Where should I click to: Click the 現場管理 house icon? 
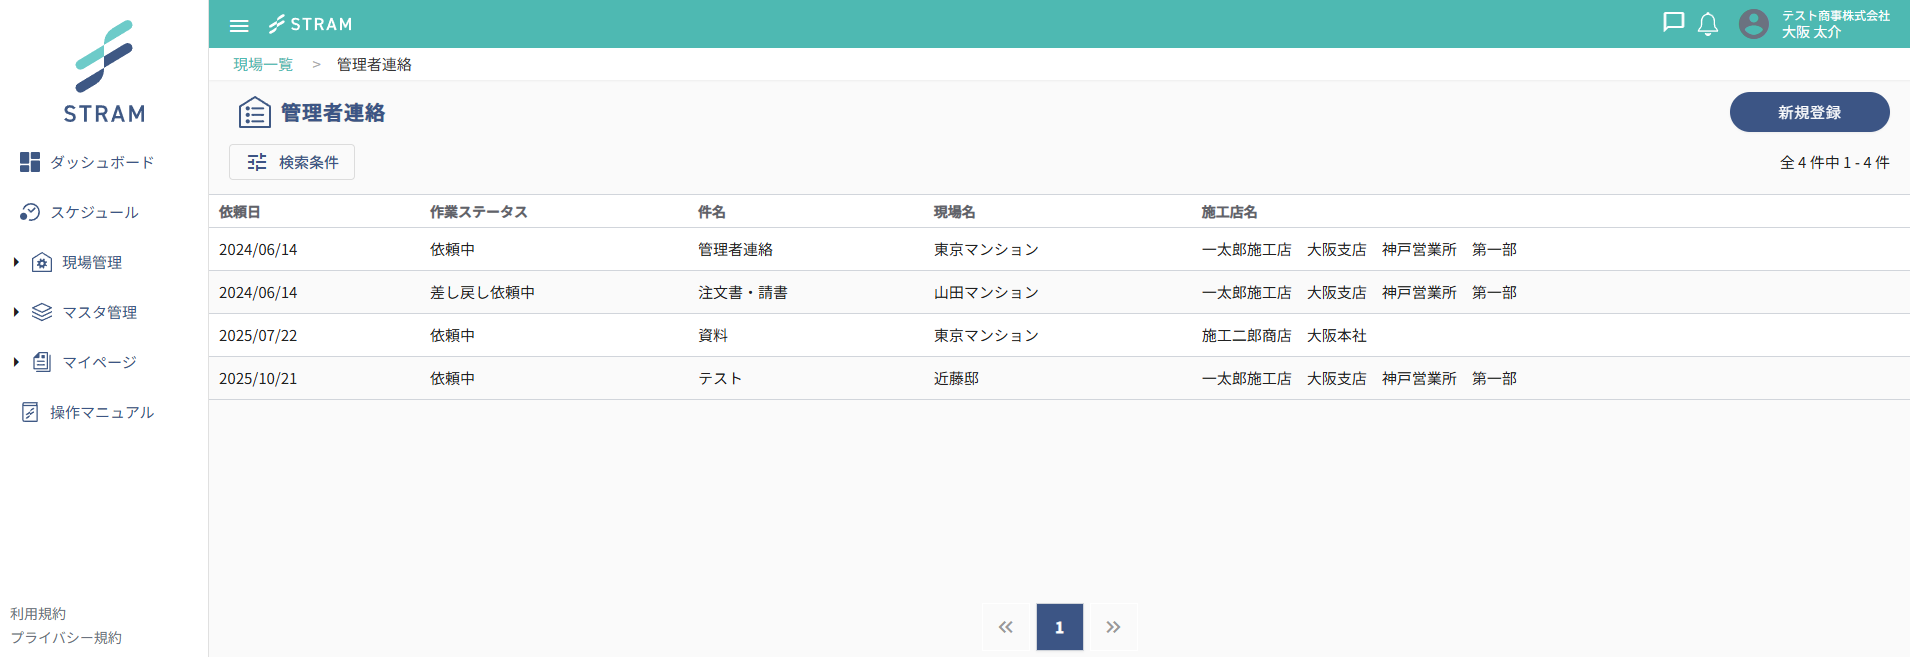42,262
